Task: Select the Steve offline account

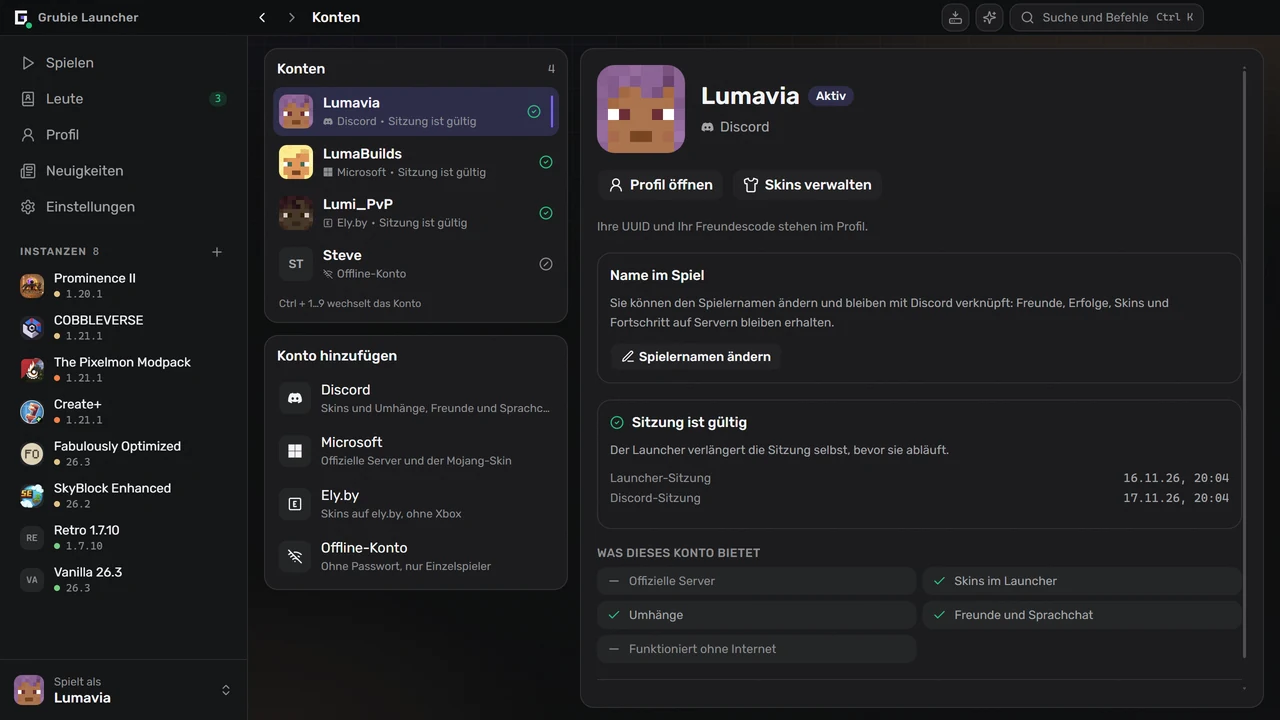Action: [416, 264]
